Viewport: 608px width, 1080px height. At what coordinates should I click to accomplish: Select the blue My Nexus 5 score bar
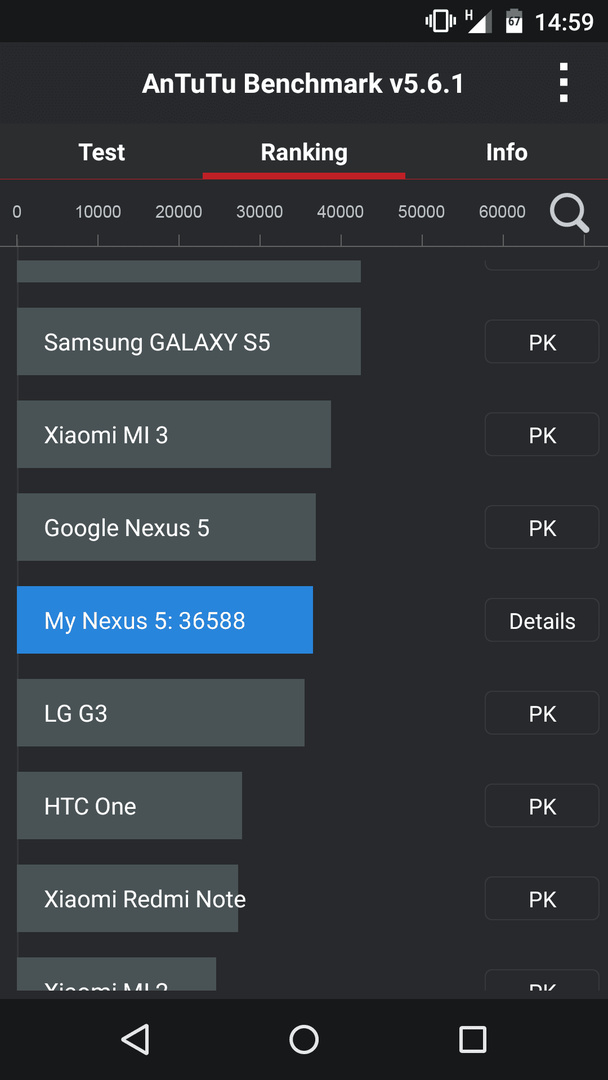point(165,620)
